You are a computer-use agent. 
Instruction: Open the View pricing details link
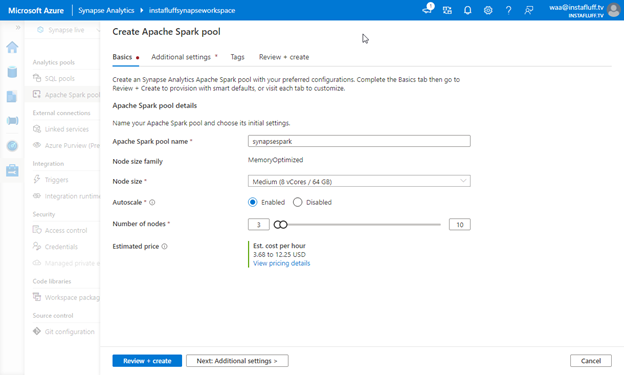[281, 263]
